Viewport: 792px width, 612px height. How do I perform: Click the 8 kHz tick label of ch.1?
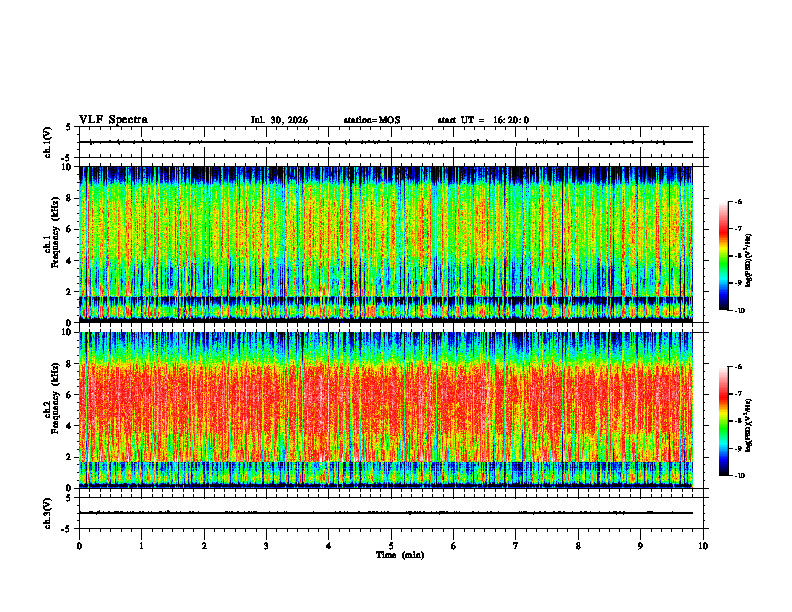coord(71,198)
